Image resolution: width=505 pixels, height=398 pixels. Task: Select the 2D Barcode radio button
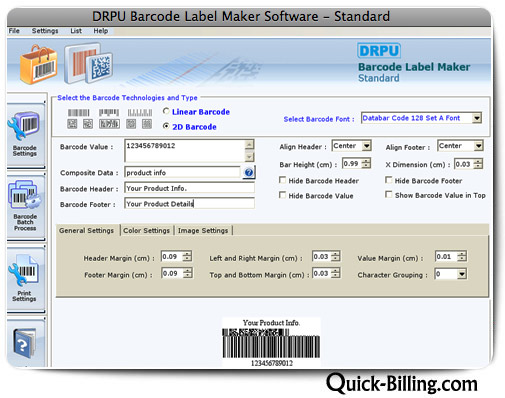(166, 126)
